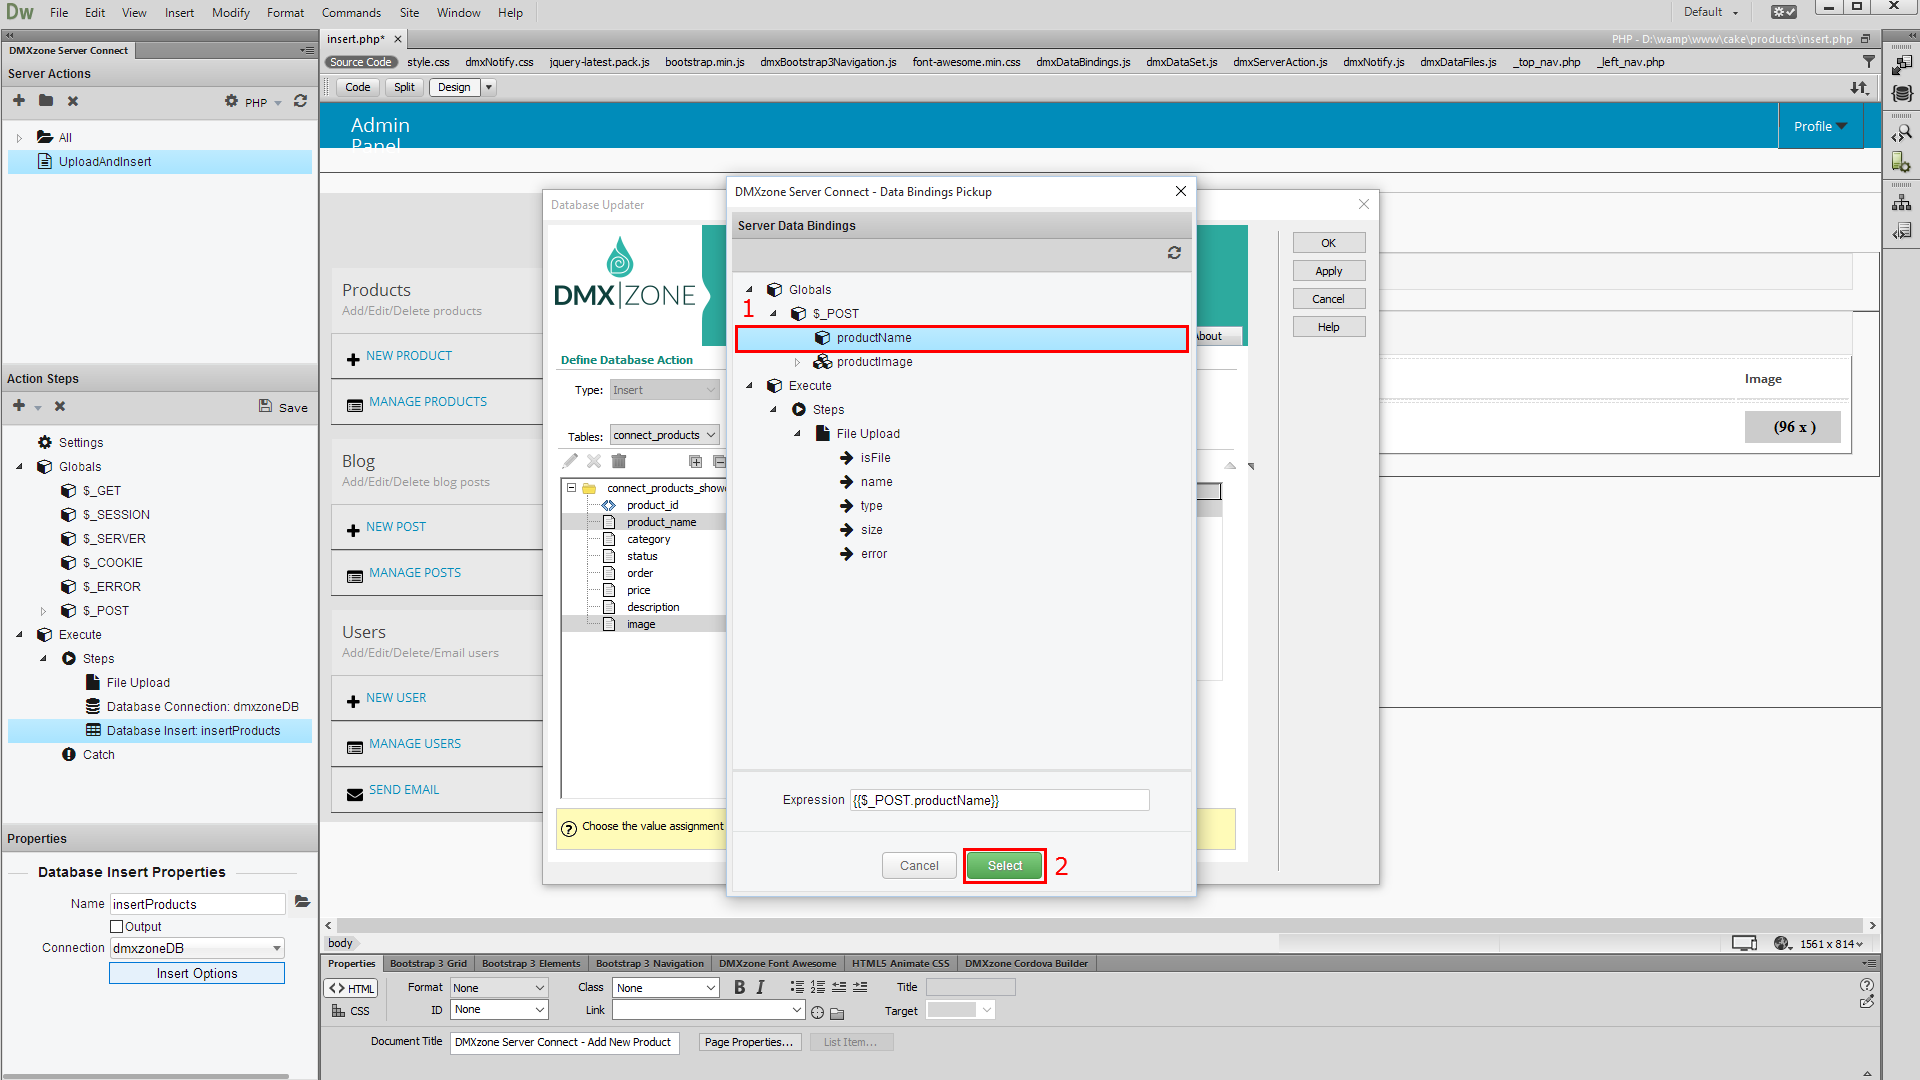Click the help question icon in Properties
The width and height of the screenshot is (1920, 1080).
[x=1866, y=985]
